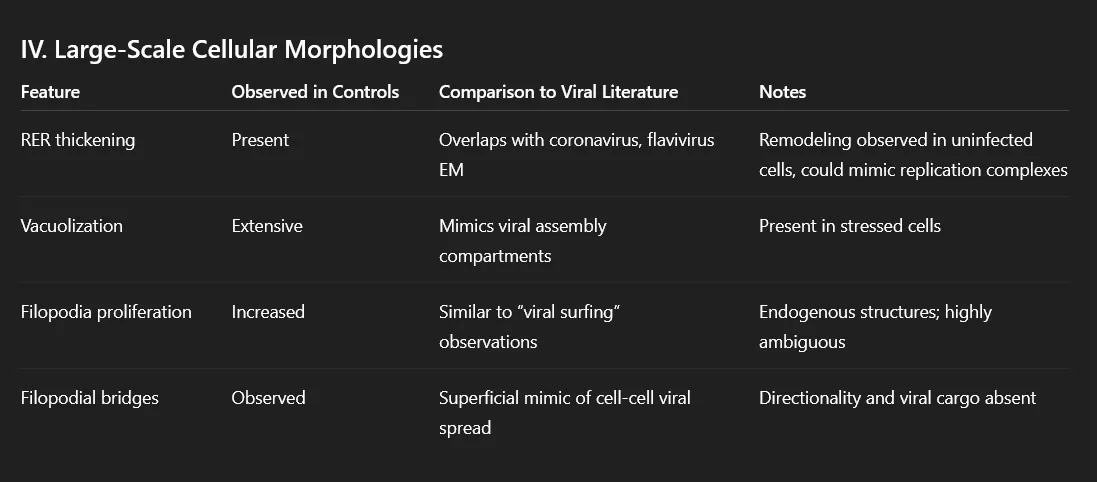Click 'Overlaps with coronavirus, flavivirus EM' text
The width and height of the screenshot is (1097, 482).
576,154
